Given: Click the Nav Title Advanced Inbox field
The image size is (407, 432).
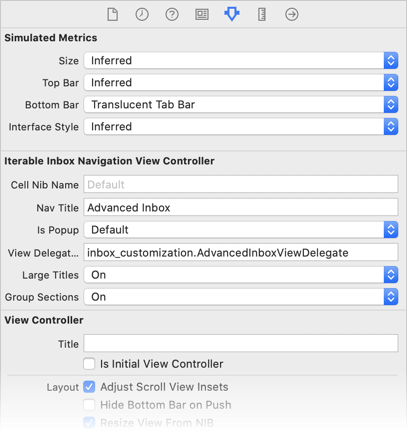Looking at the screenshot, I should click(x=241, y=207).
